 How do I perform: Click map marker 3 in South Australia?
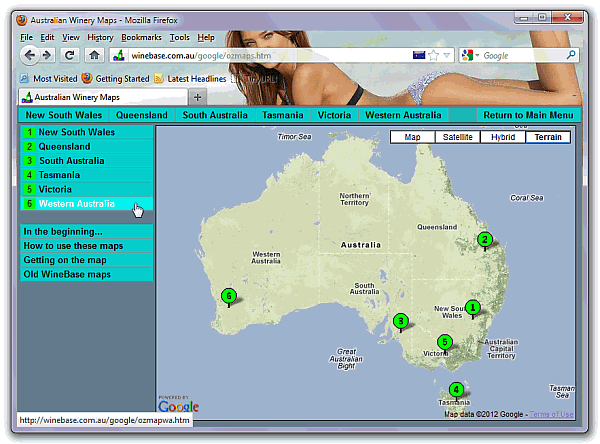(401, 321)
